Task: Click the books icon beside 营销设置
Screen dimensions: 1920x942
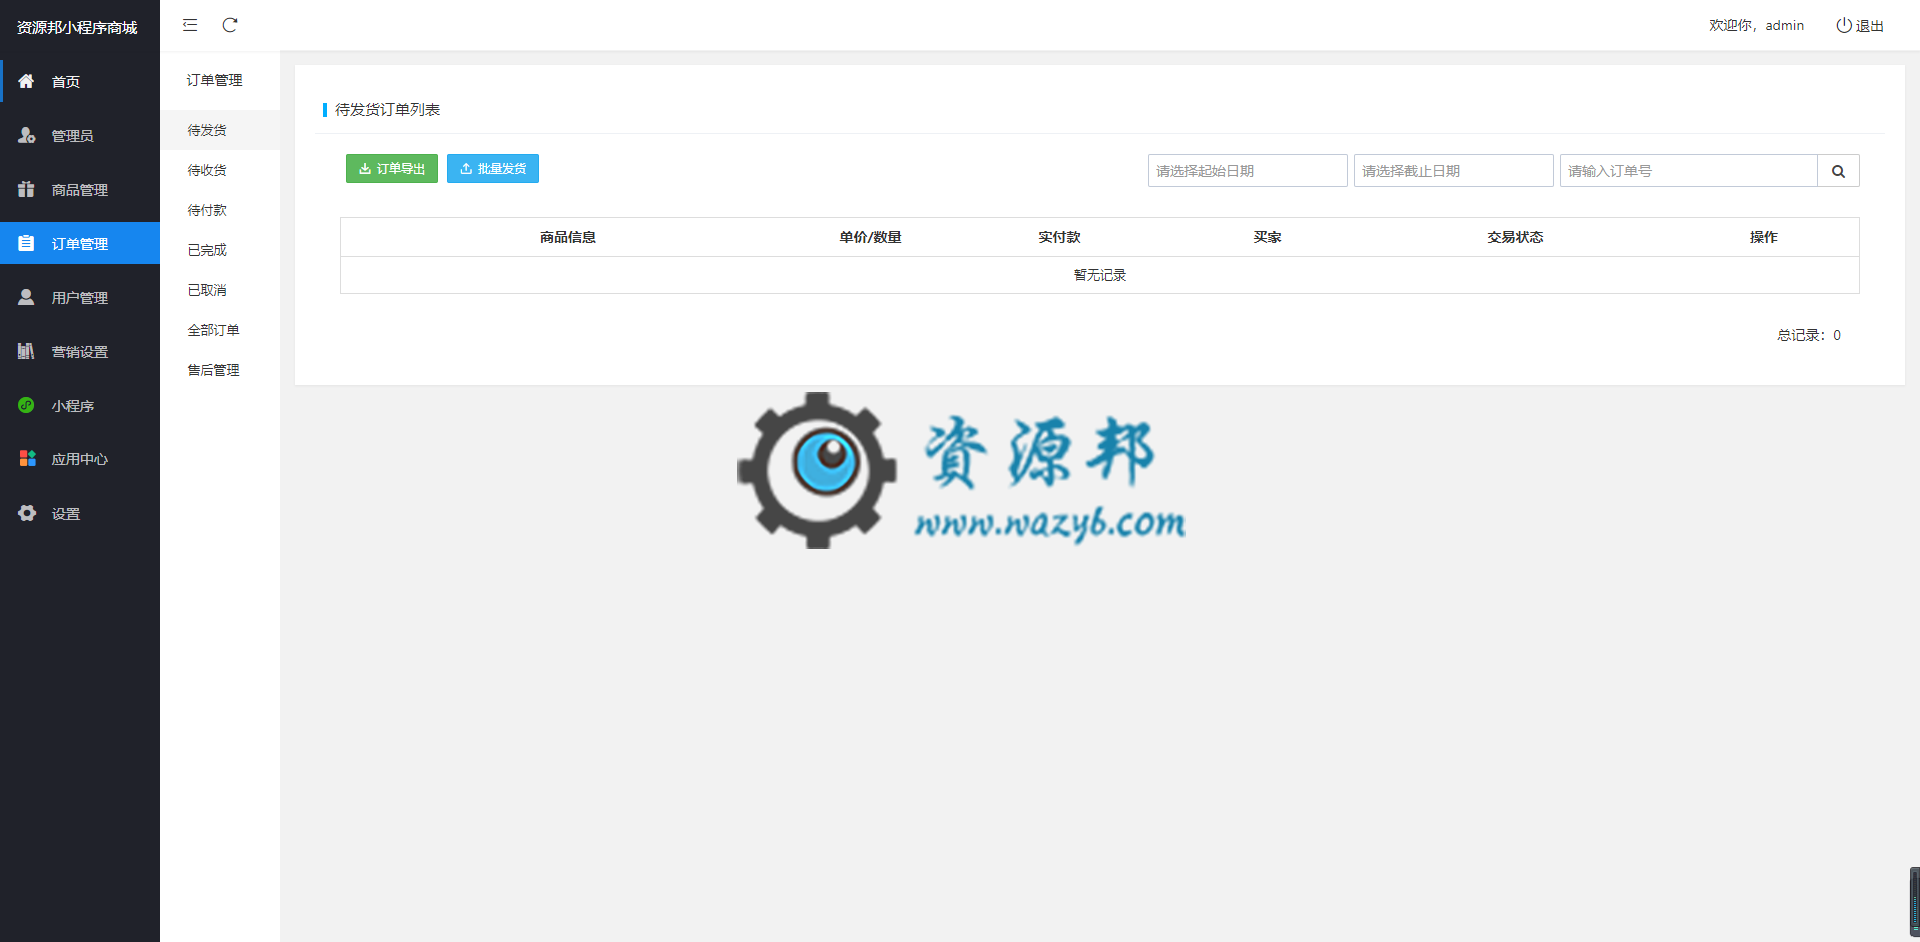Action: [x=27, y=351]
